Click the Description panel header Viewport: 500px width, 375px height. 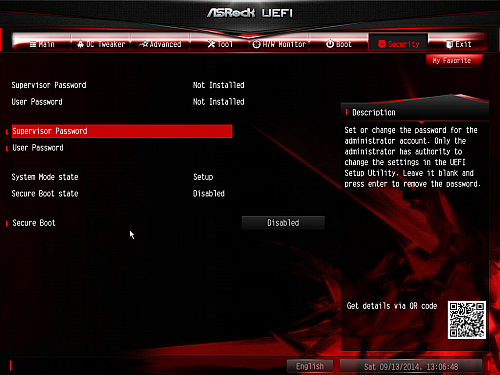[415, 112]
